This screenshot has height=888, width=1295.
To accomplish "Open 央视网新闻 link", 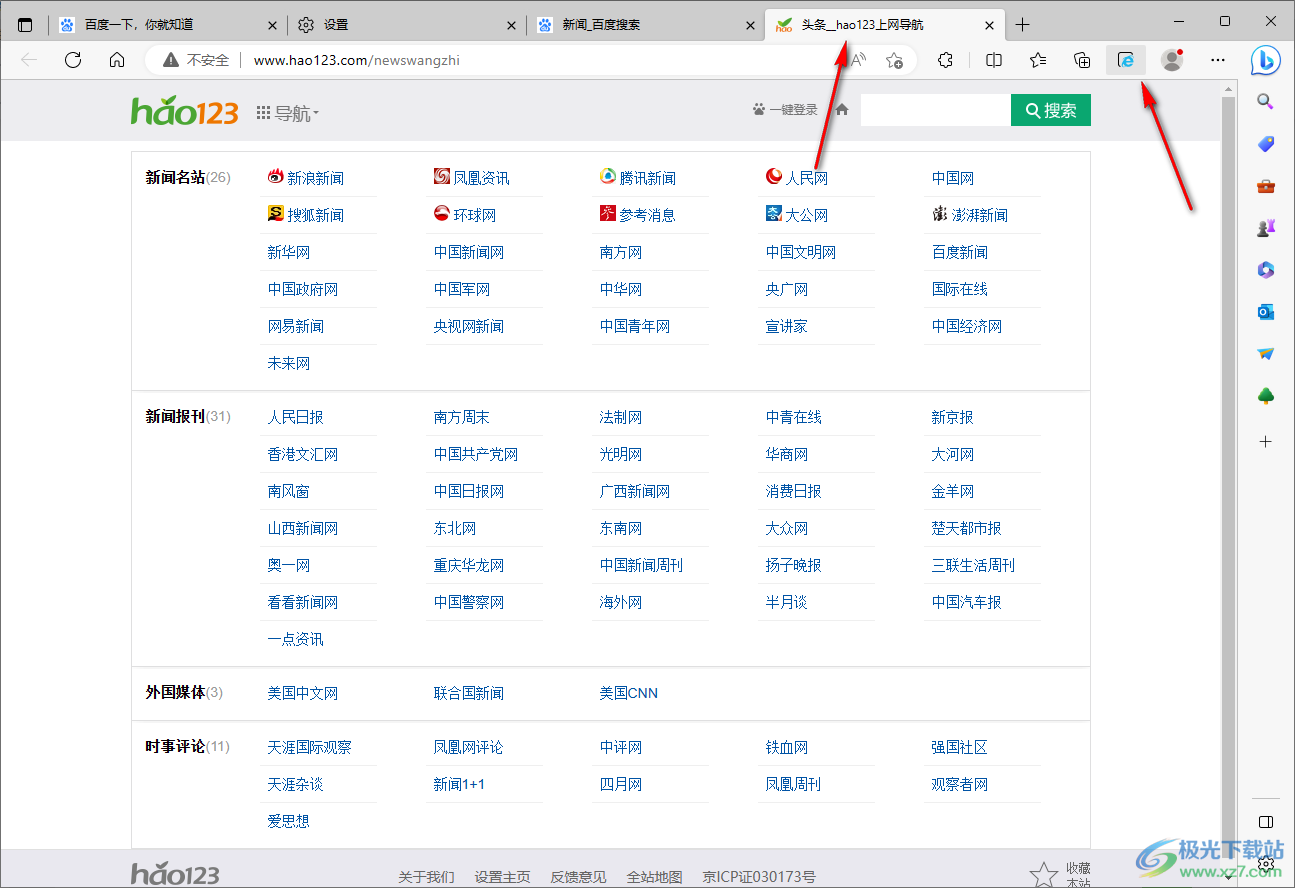I will point(468,326).
